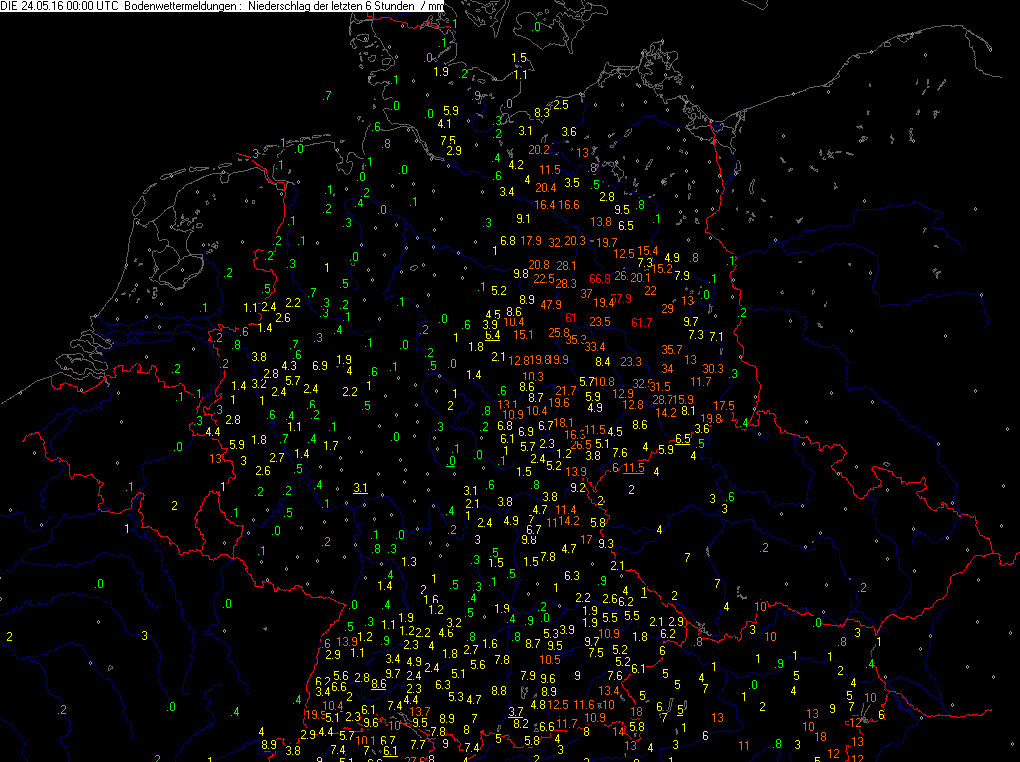Click the orange 13.7 rainfall value
The image size is (1020, 762).
point(420,711)
